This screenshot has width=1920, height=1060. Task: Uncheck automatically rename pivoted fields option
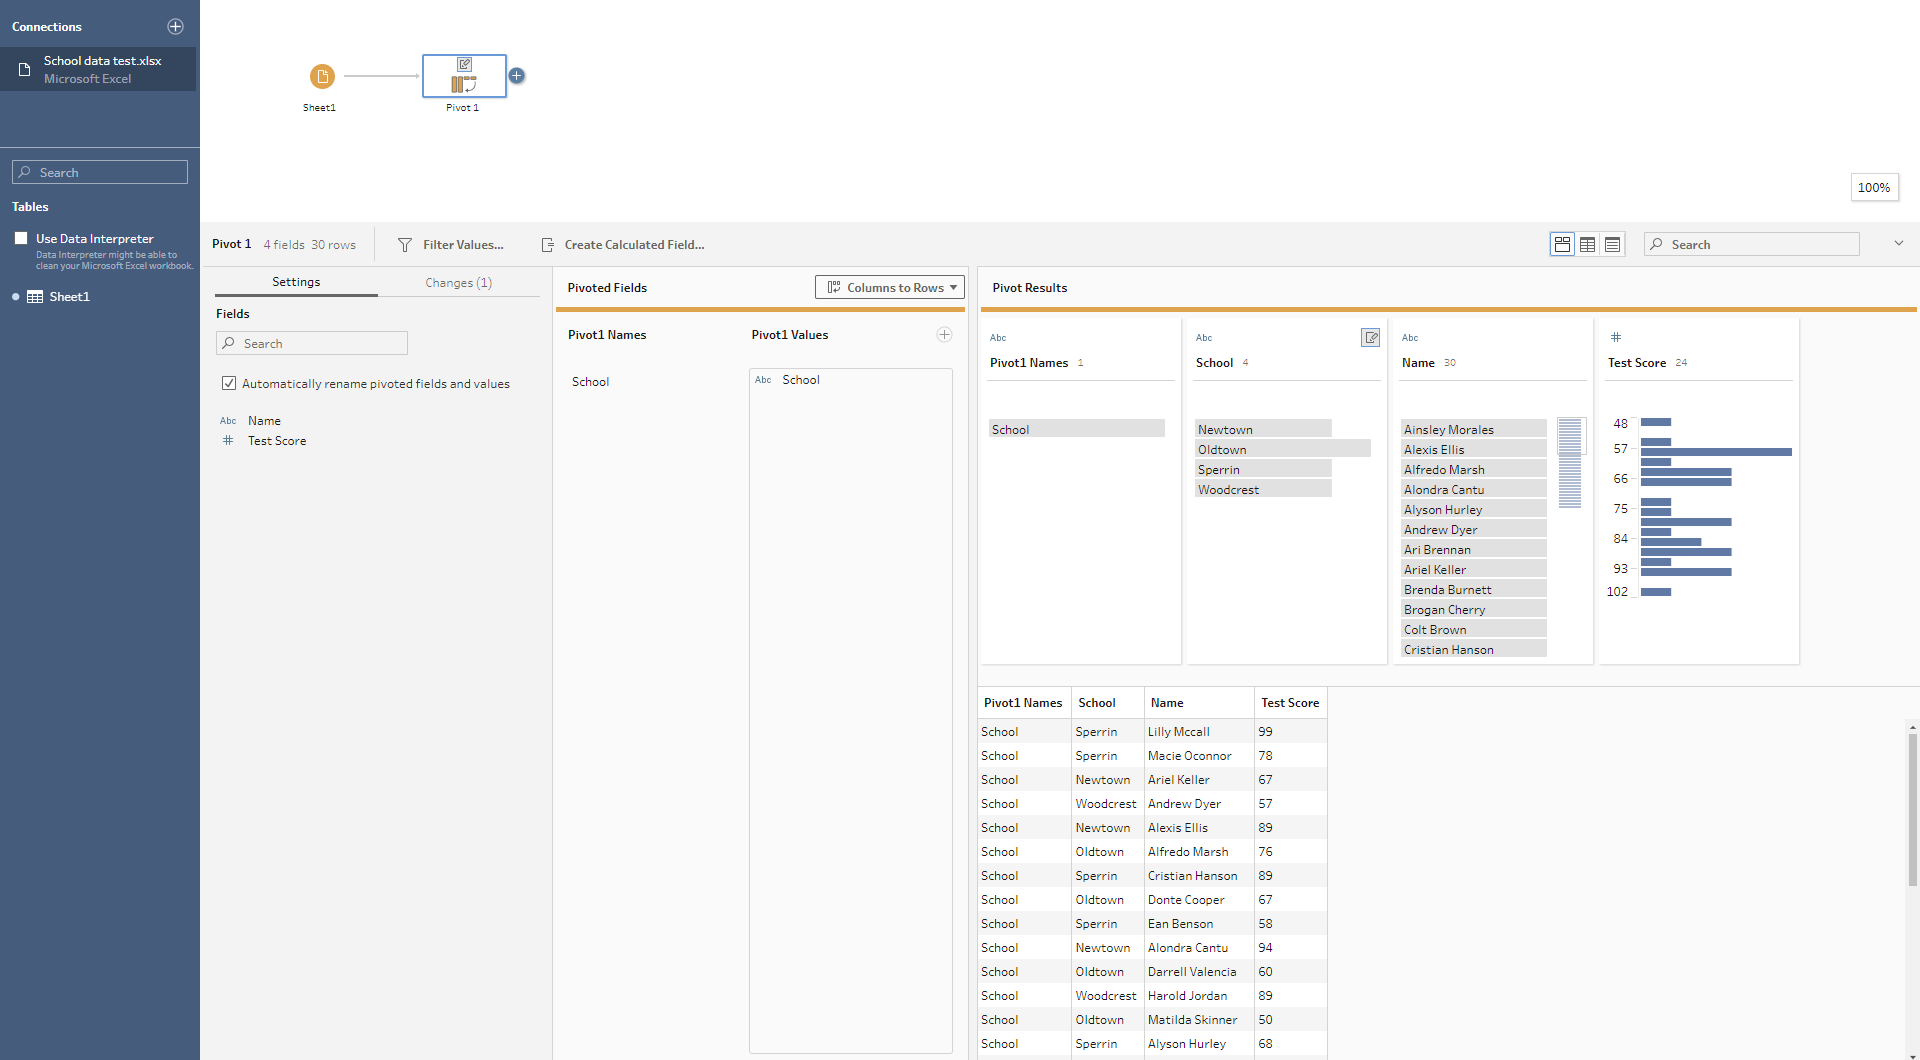click(x=229, y=383)
